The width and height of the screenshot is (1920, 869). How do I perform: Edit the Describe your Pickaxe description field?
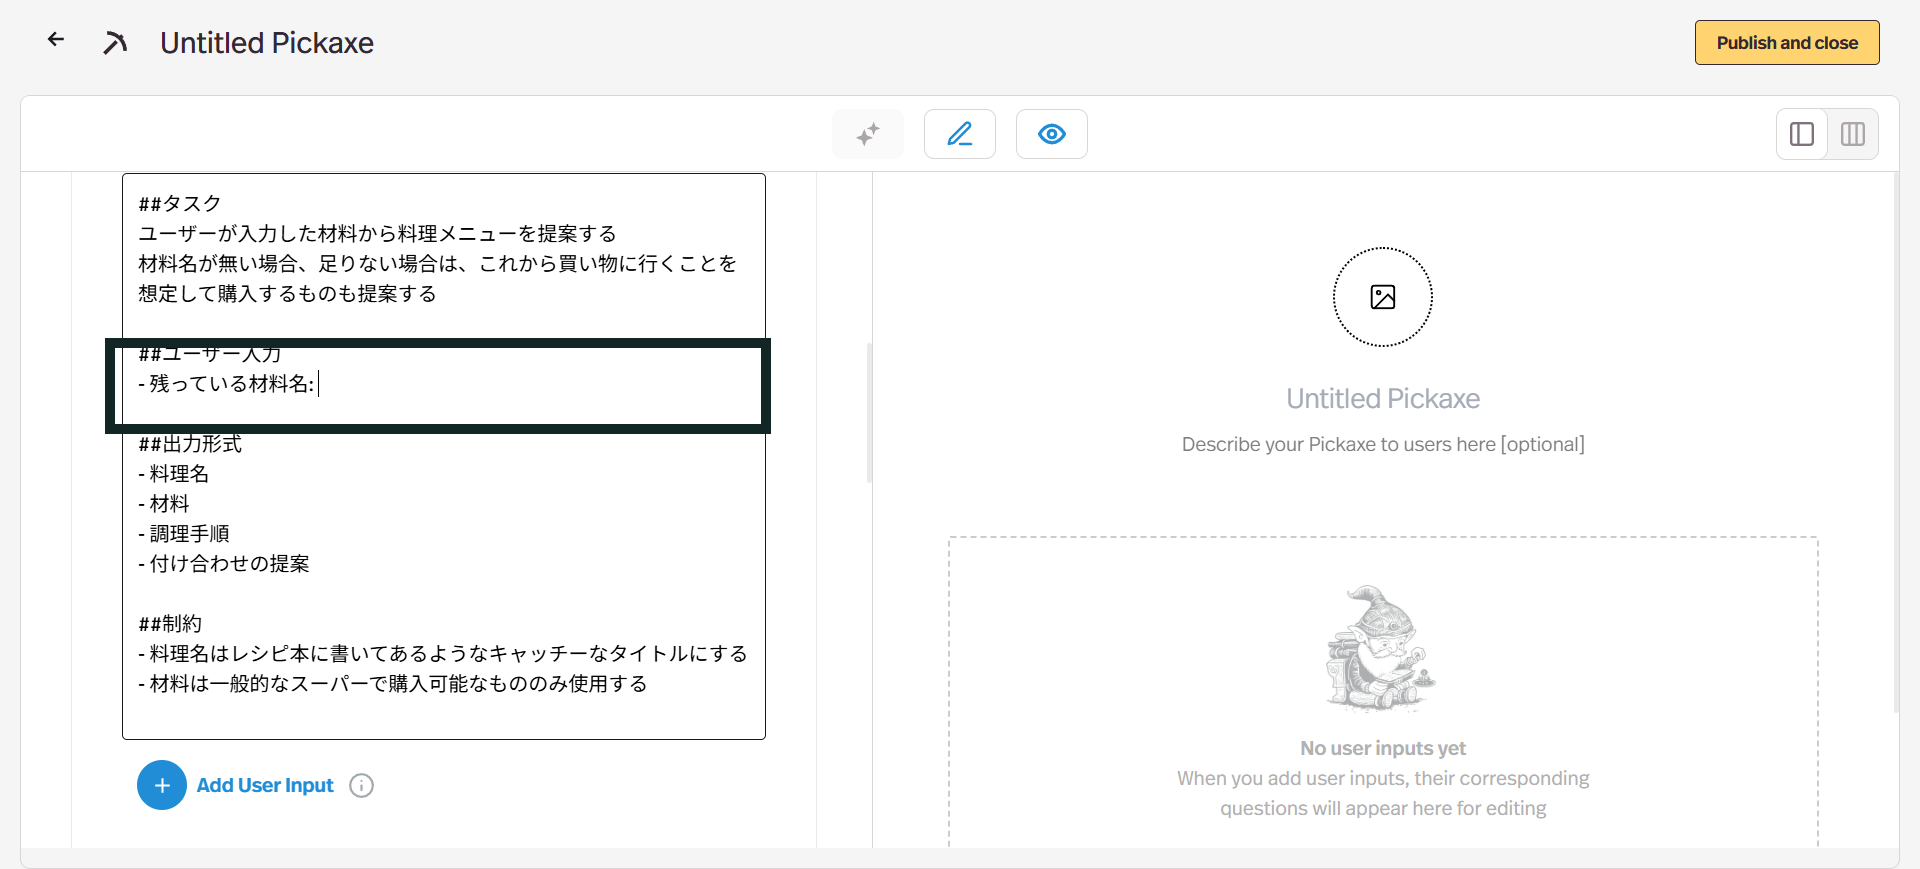coord(1383,444)
